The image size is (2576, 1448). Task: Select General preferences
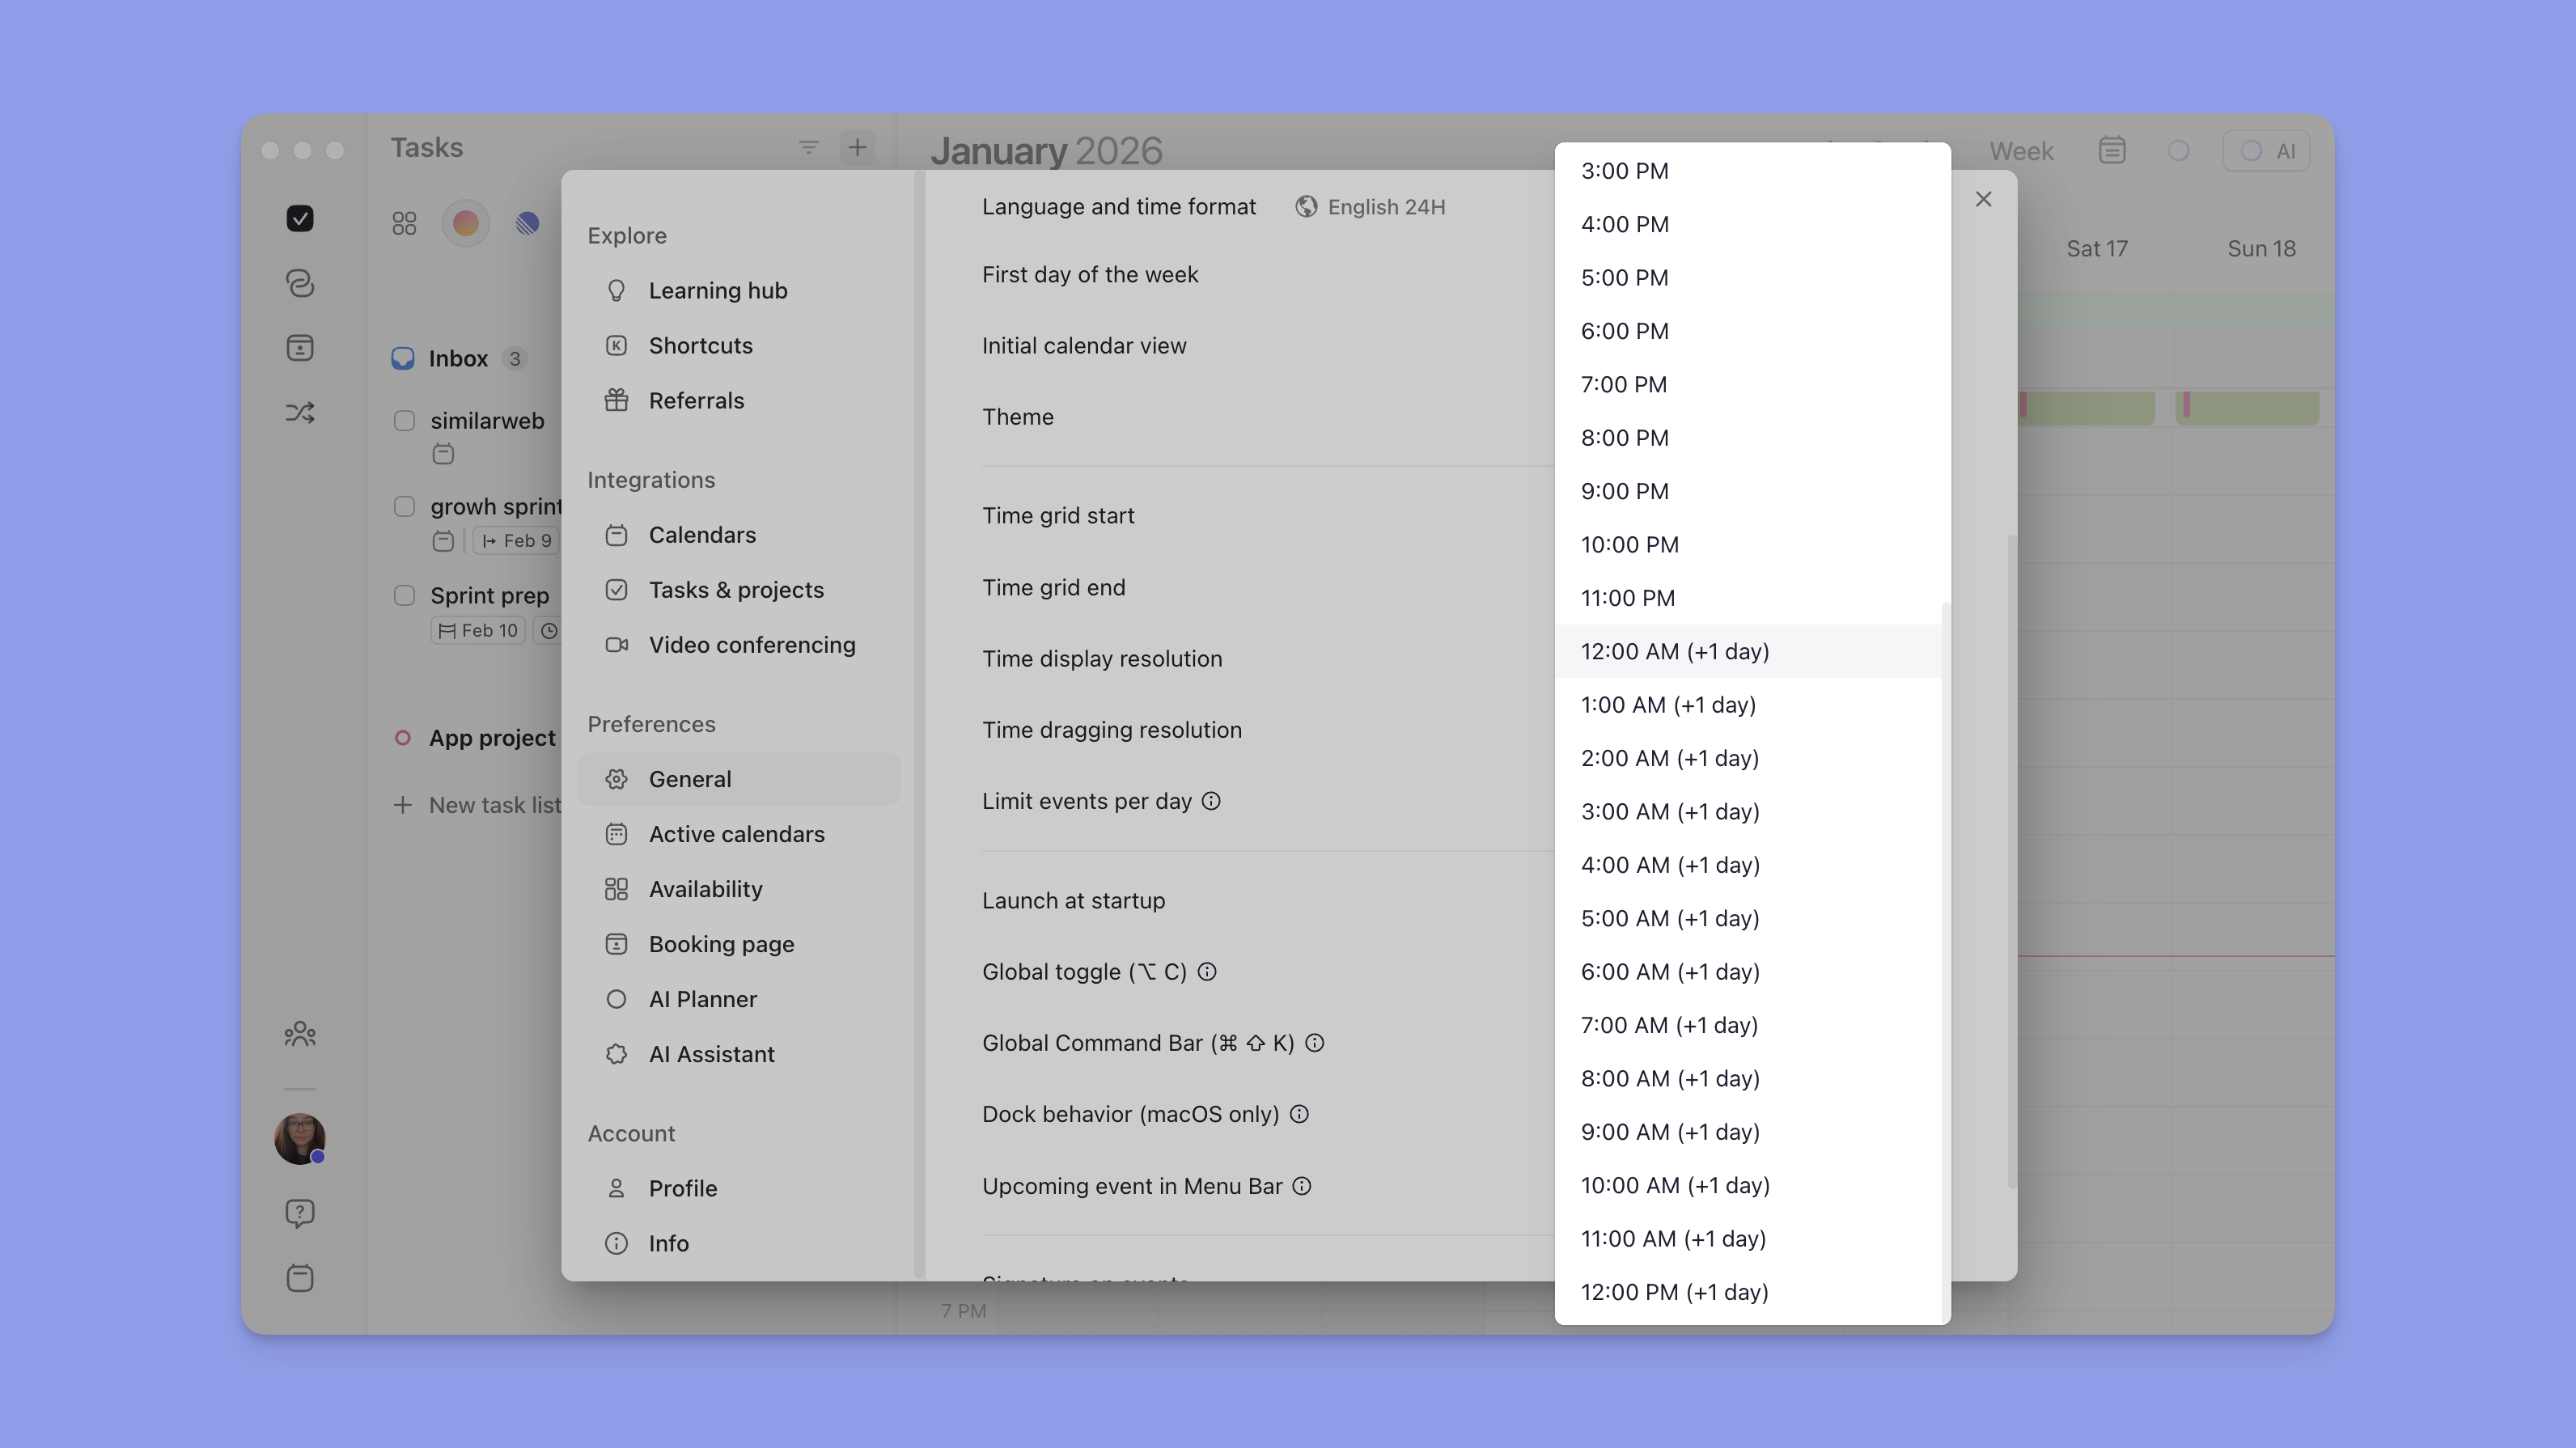739,779
